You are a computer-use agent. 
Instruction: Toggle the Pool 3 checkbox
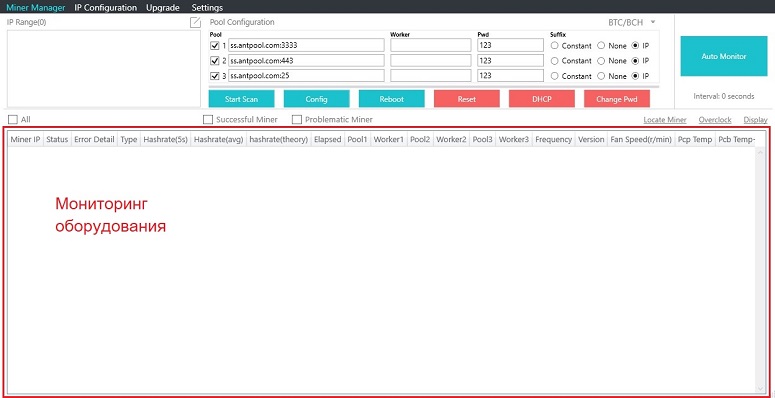click(215, 76)
